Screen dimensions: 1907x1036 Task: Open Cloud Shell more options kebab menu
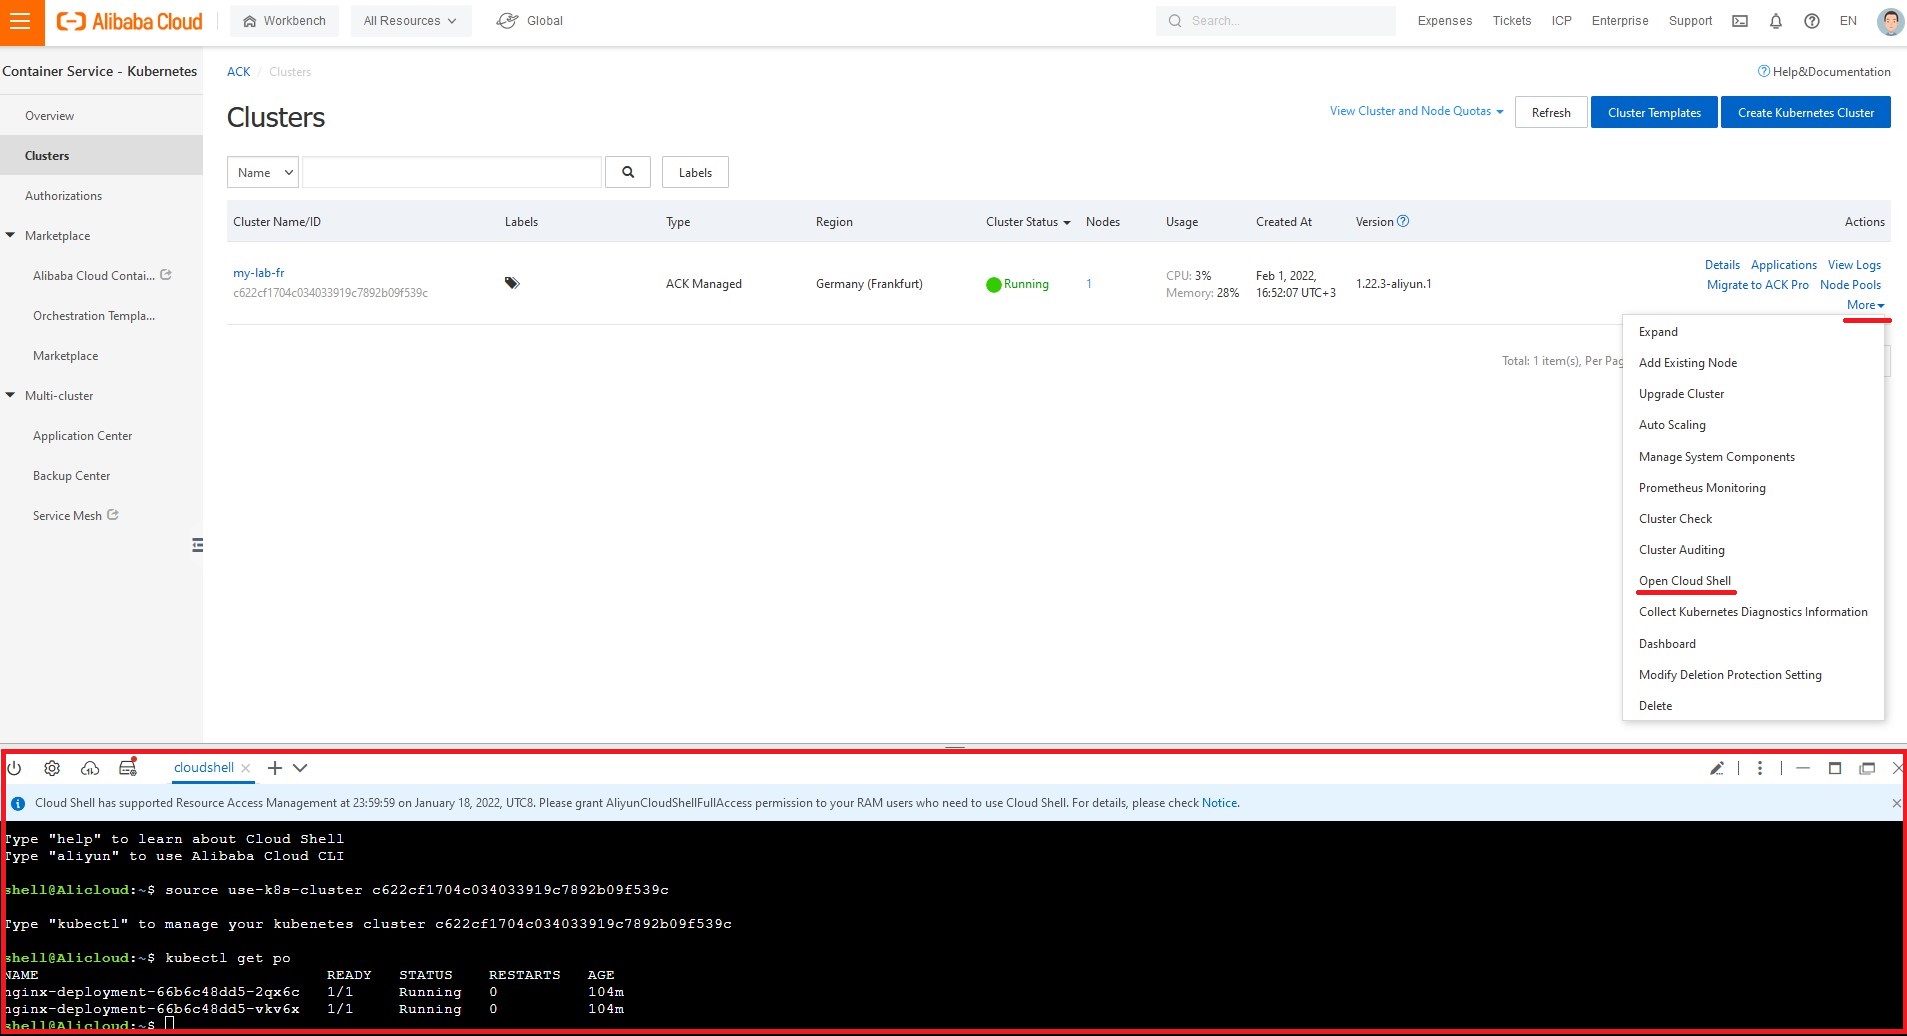pyautogui.click(x=1760, y=768)
